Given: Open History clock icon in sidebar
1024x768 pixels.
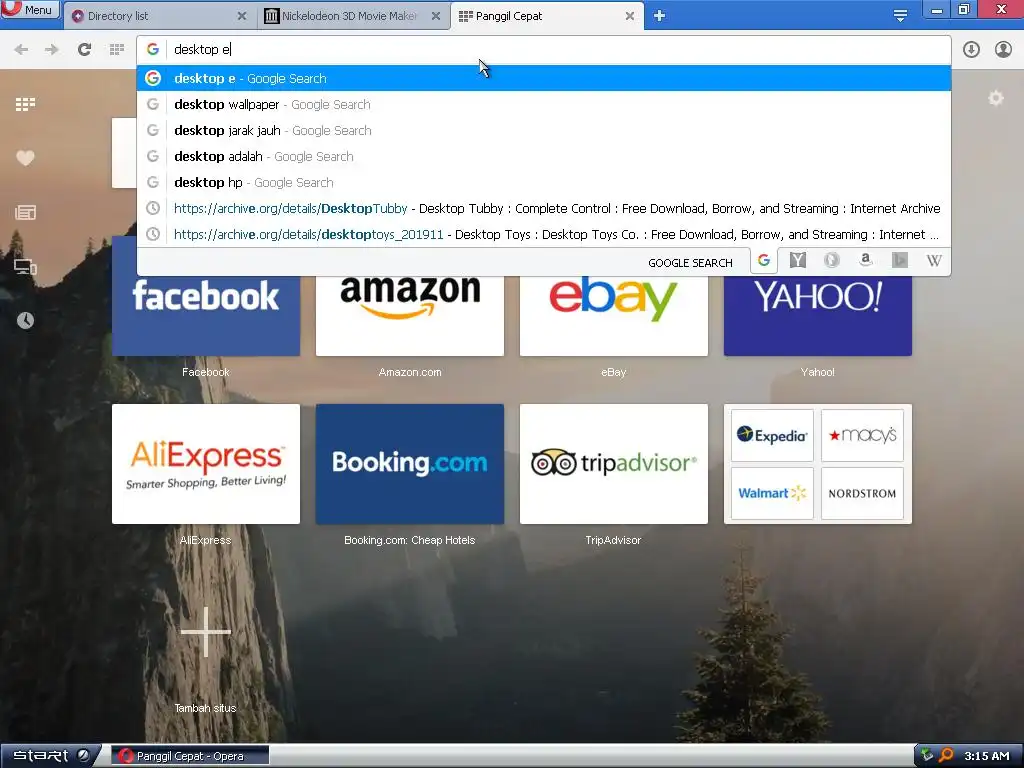Looking at the screenshot, I should click(25, 320).
